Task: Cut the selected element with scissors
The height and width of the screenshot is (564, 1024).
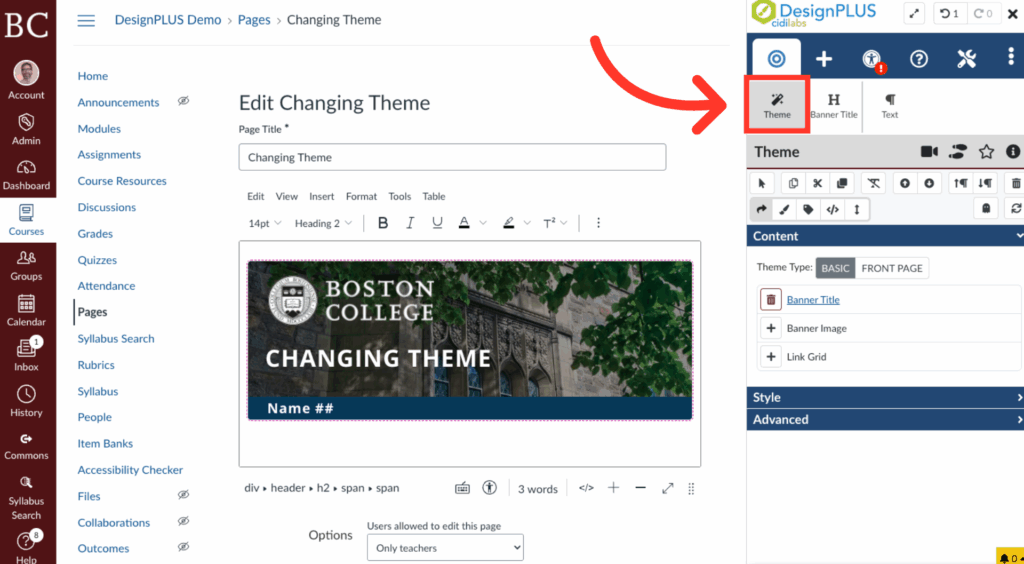Action: (818, 183)
